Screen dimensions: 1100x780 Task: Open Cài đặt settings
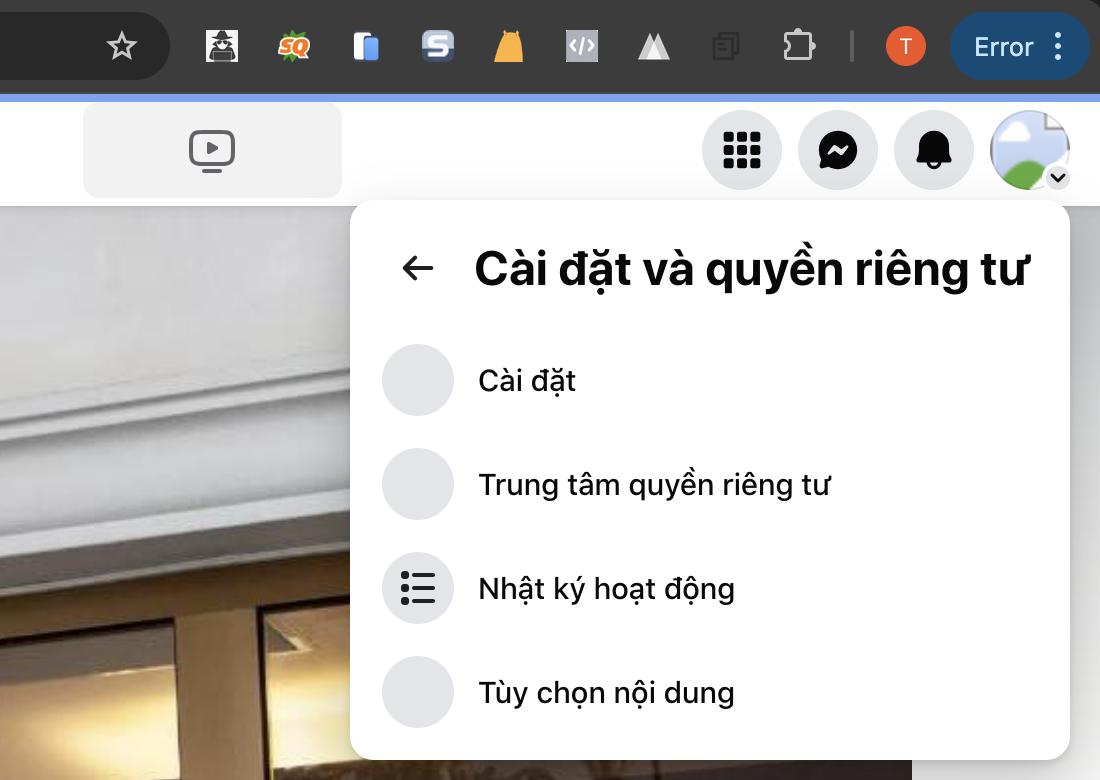point(710,380)
